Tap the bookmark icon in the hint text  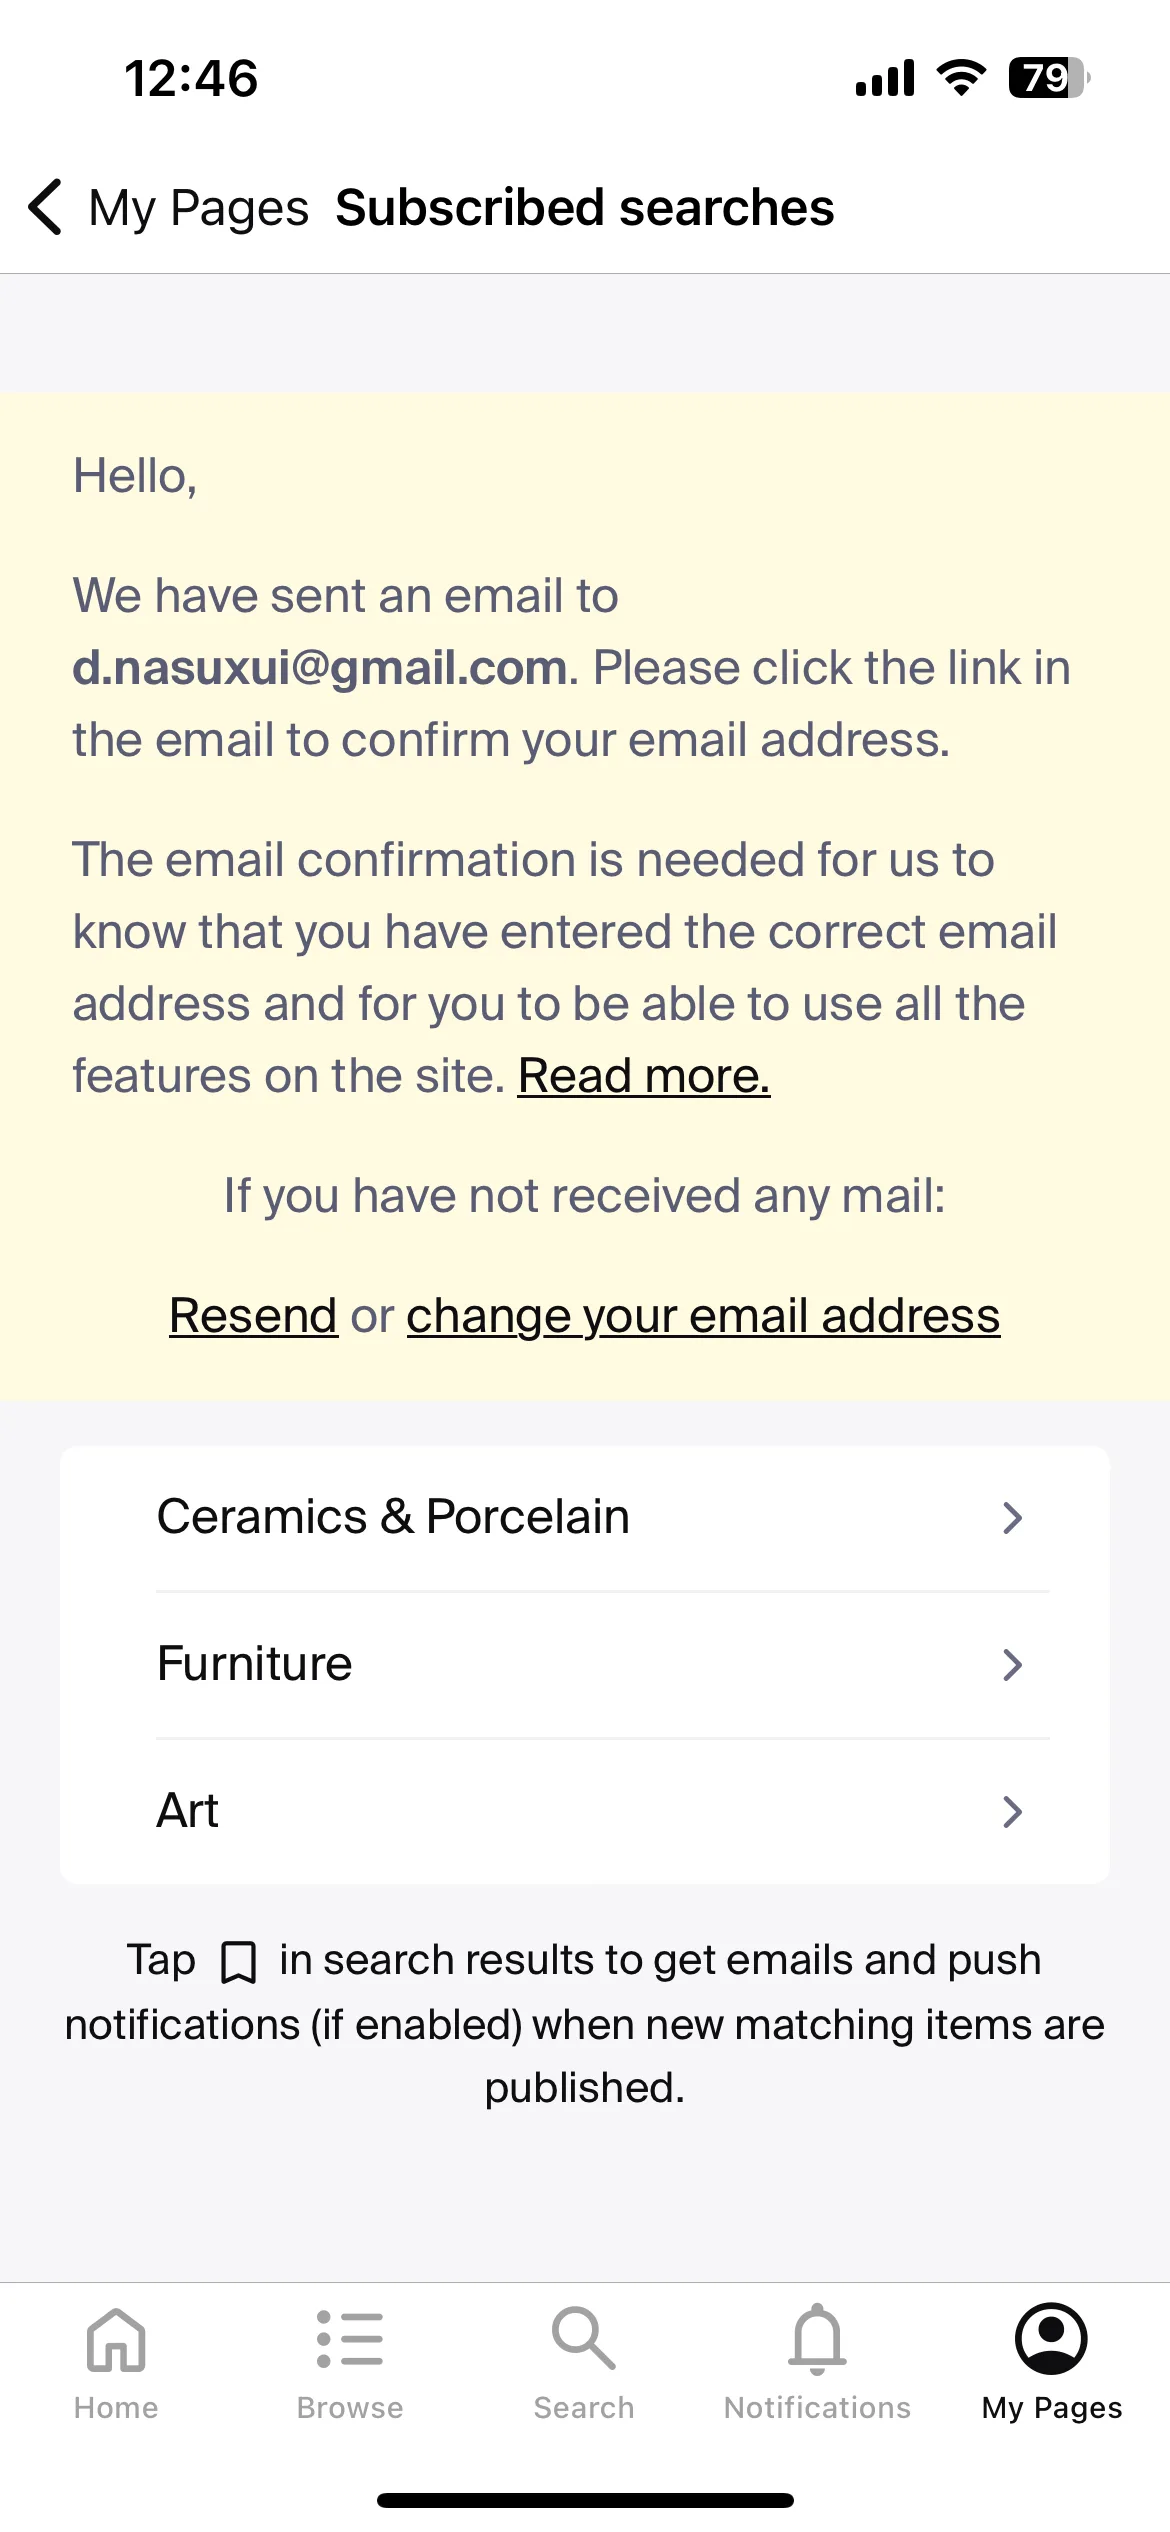pos(238,1962)
